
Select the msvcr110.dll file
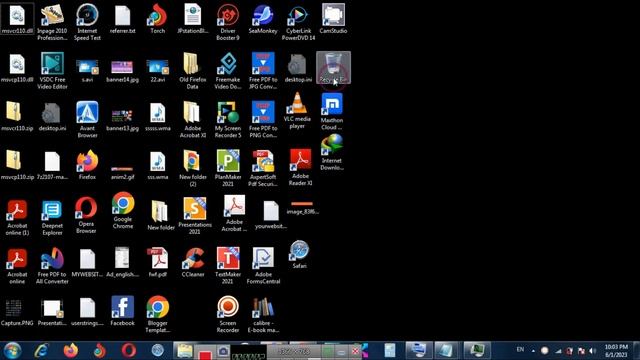pos(17,19)
